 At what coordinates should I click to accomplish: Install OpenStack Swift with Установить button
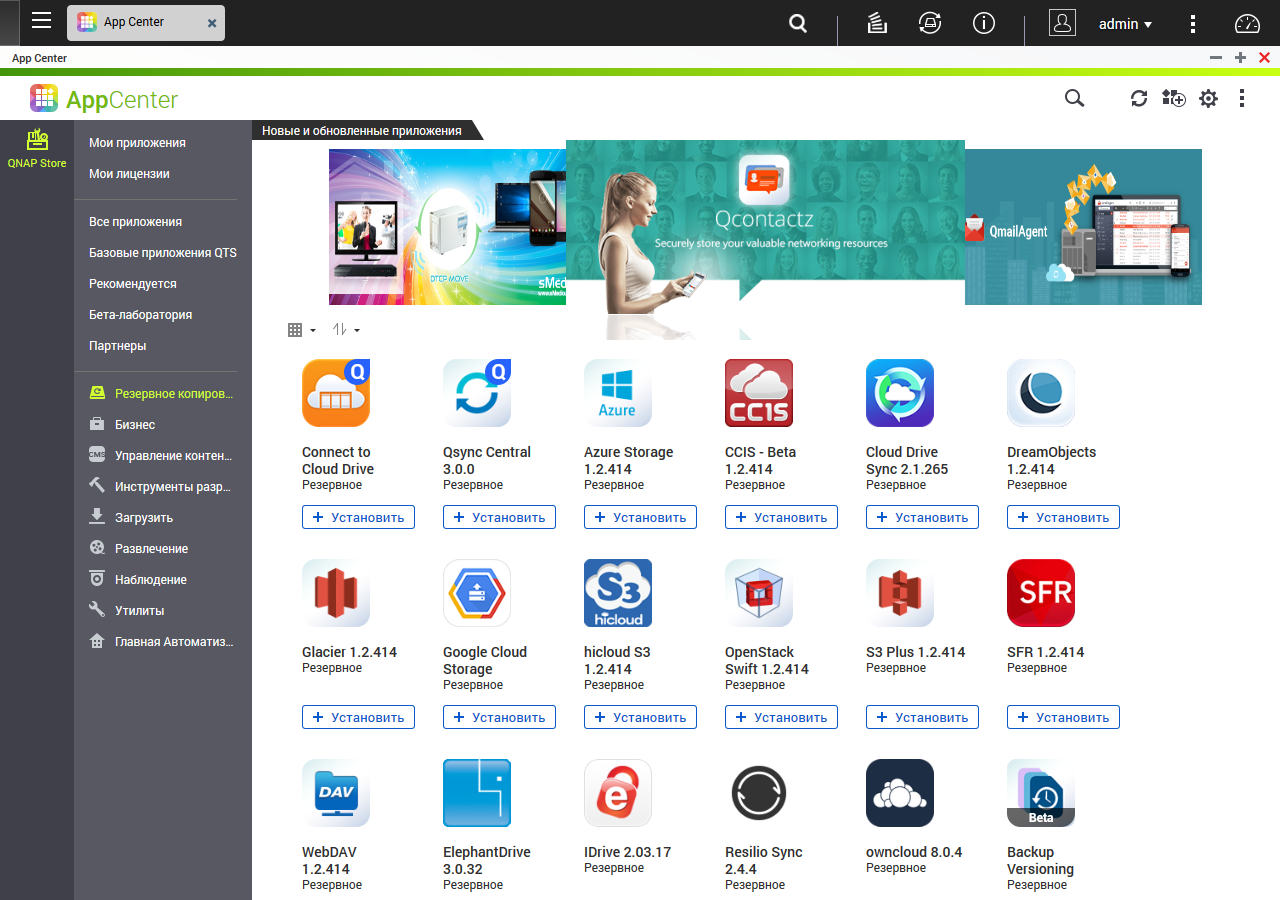coord(781,717)
